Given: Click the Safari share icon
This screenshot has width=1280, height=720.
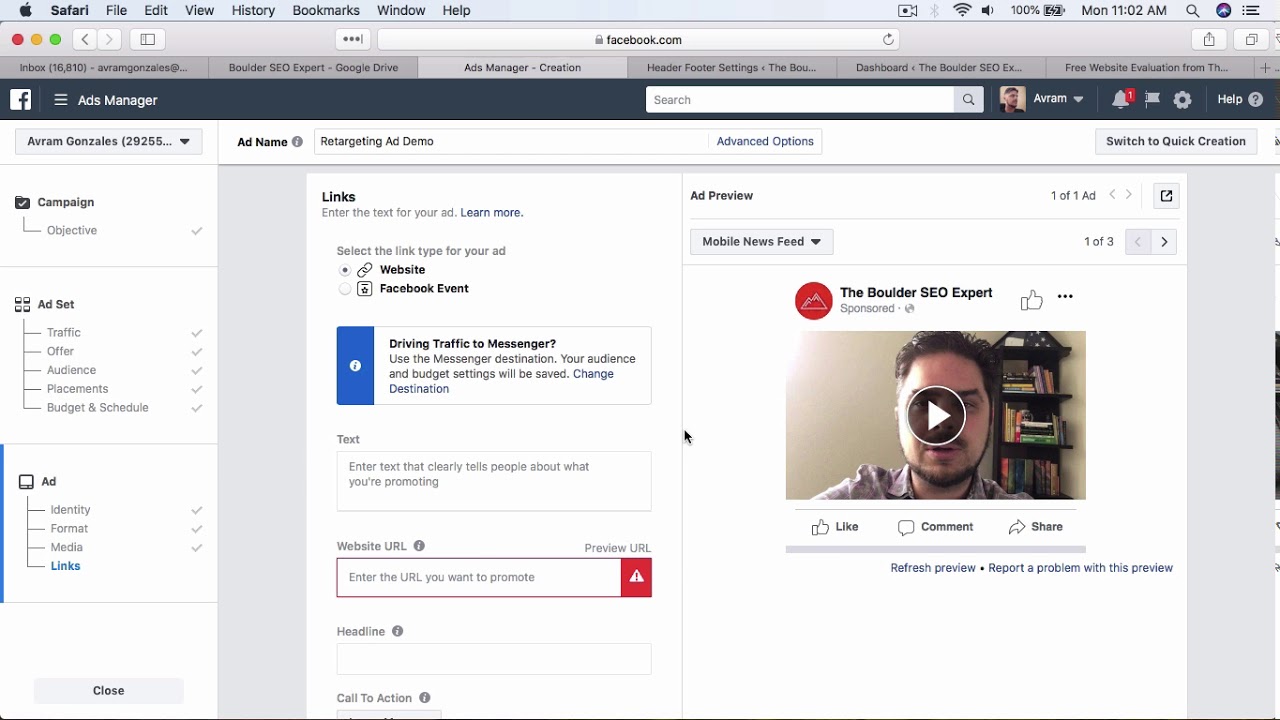Looking at the screenshot, I should (1209, 40).
